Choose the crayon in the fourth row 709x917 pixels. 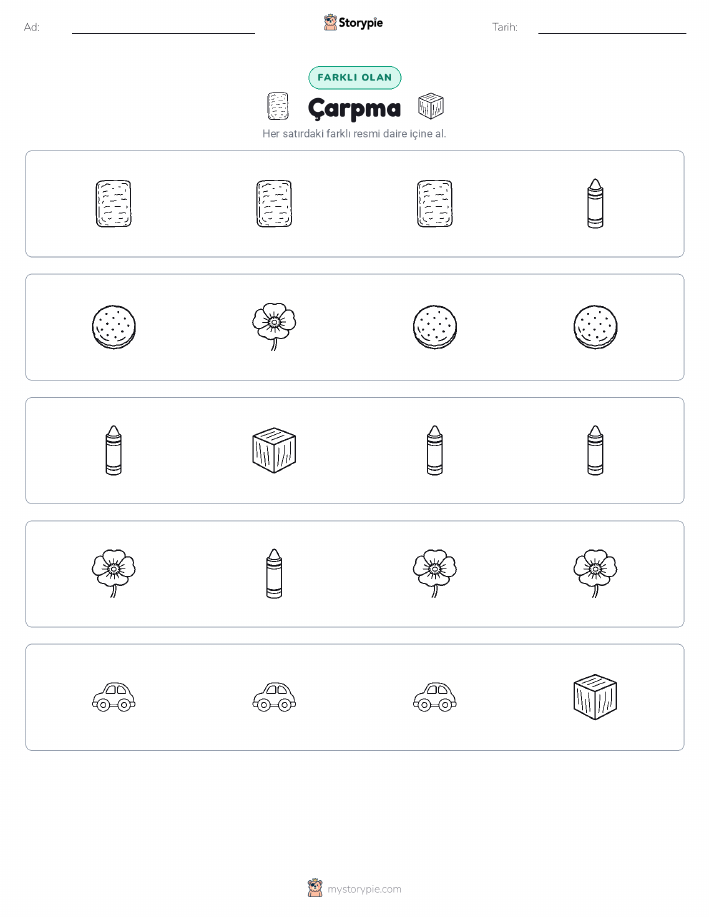274,574
